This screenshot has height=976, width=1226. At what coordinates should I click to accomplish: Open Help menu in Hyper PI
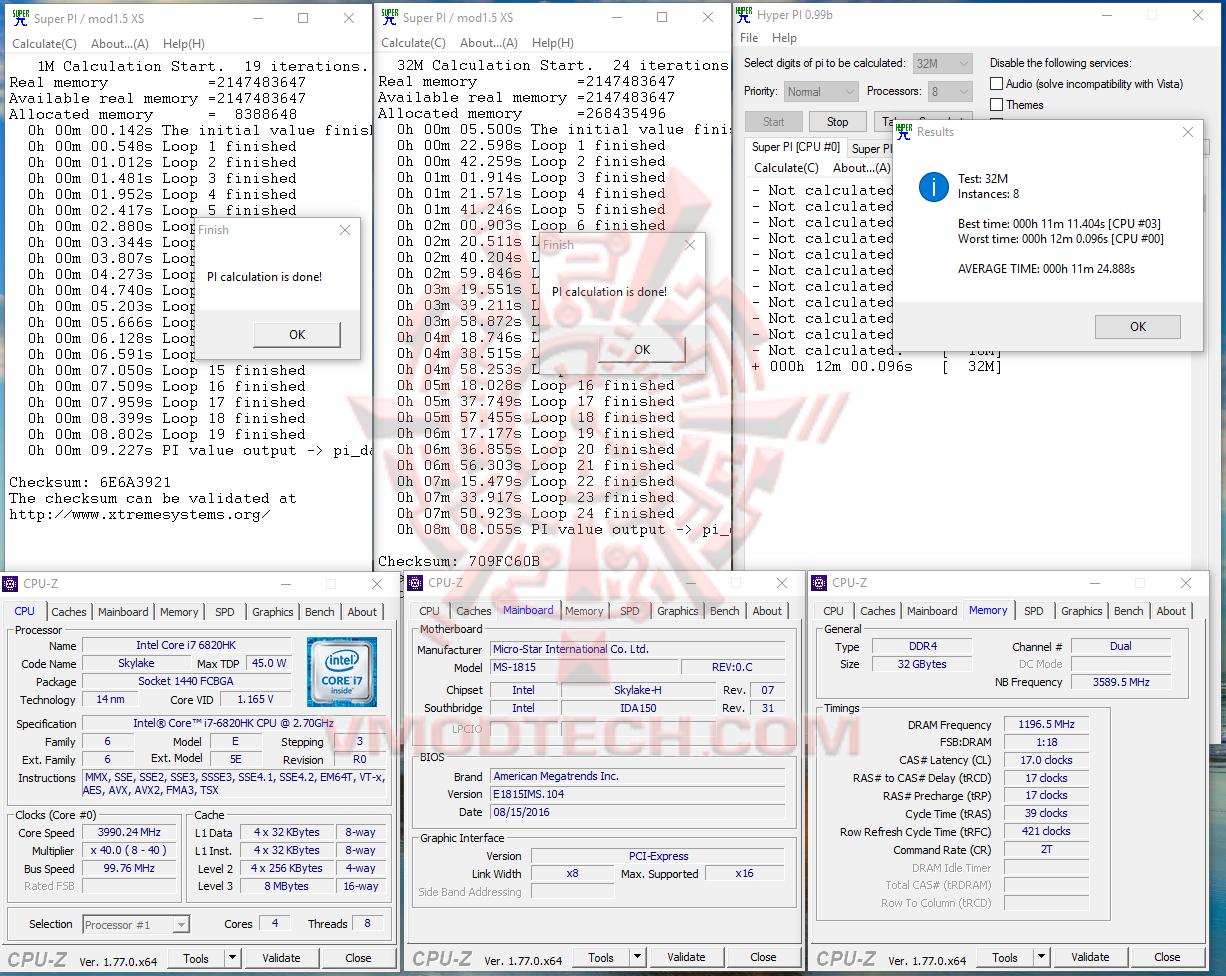[x=785, y=38]
